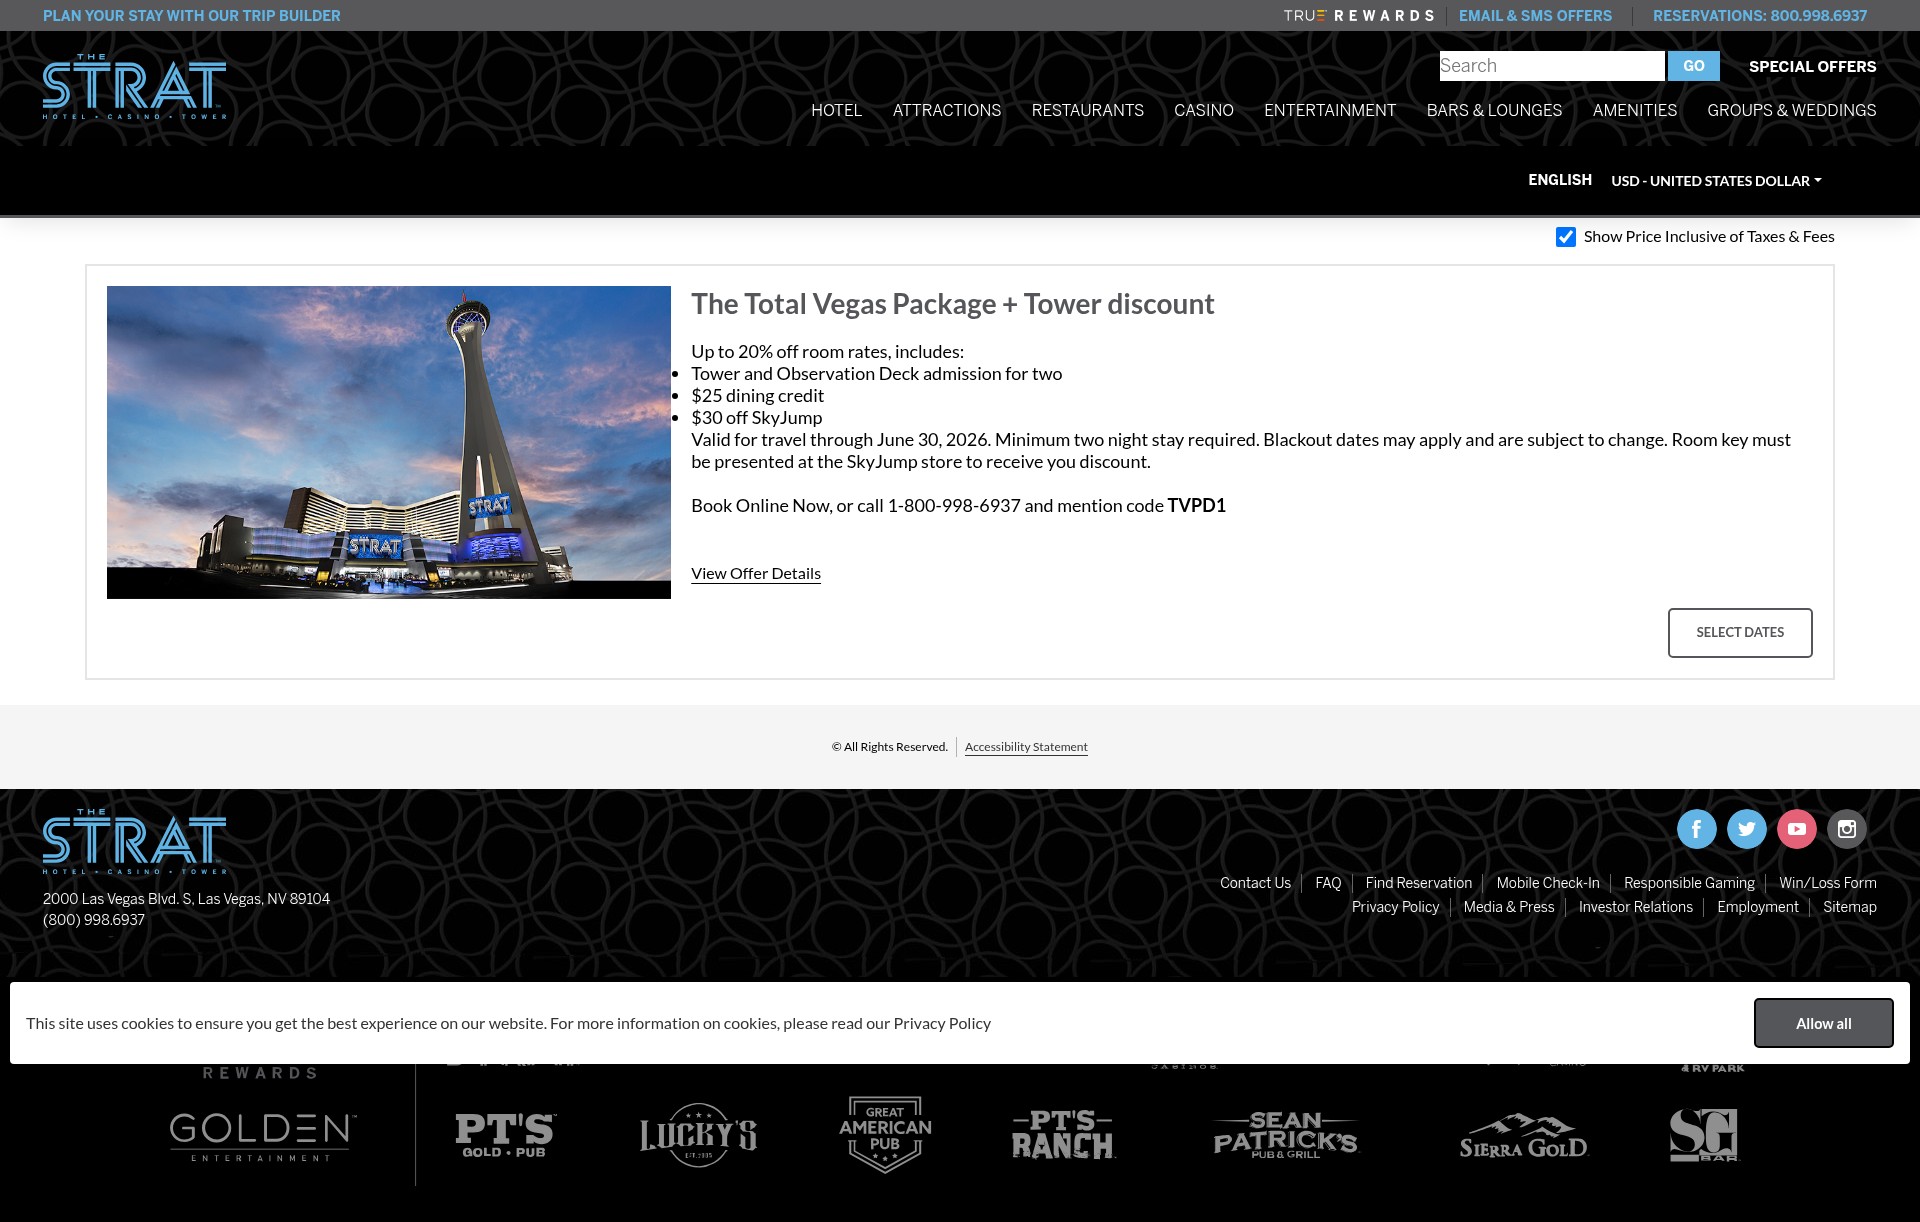Viewport: 1920px width, 1222px height.
Task: Open the CASINO menu
Action: (x=1203, y=110)
